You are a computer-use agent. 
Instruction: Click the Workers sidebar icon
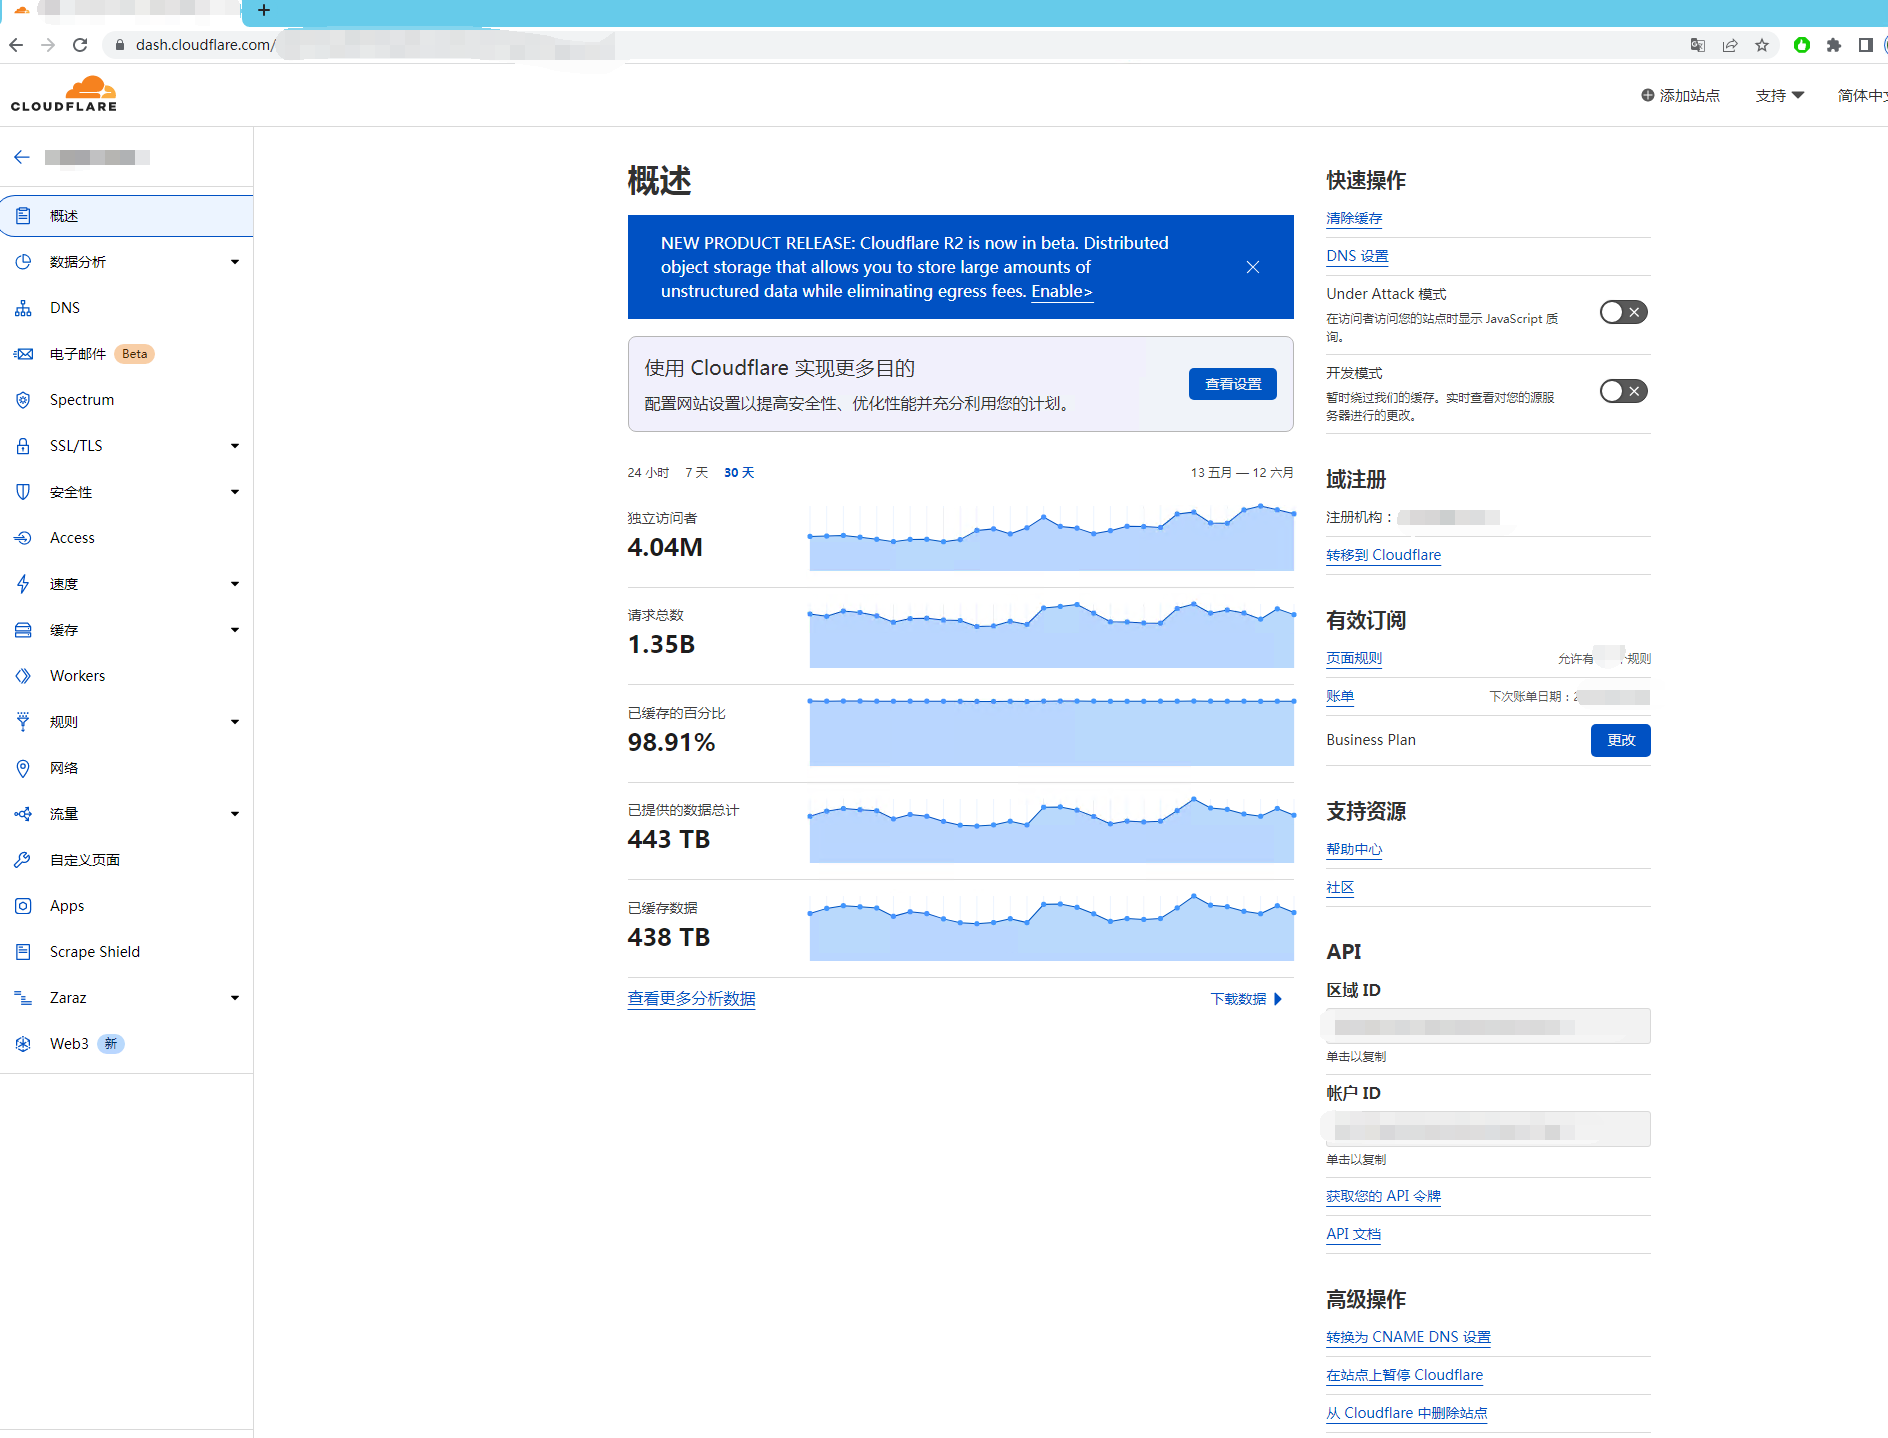(23, 676)
